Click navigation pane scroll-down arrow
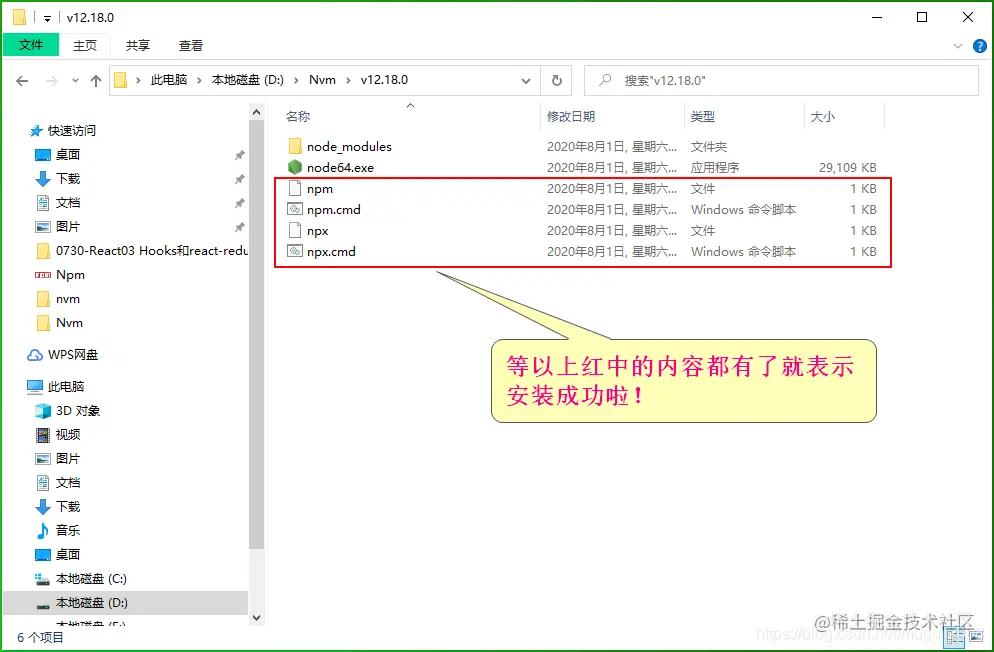This screenshot has height=652, width=994. coord(256,618)
